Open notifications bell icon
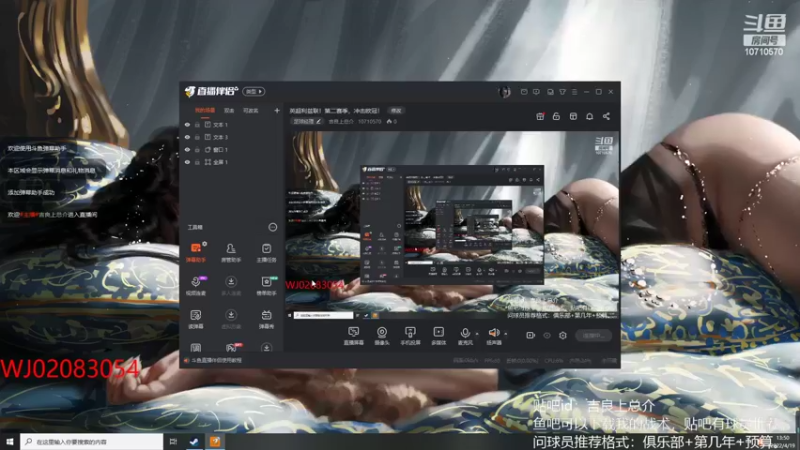This screenshot has height=450, width=800. (x=589, y=116)
